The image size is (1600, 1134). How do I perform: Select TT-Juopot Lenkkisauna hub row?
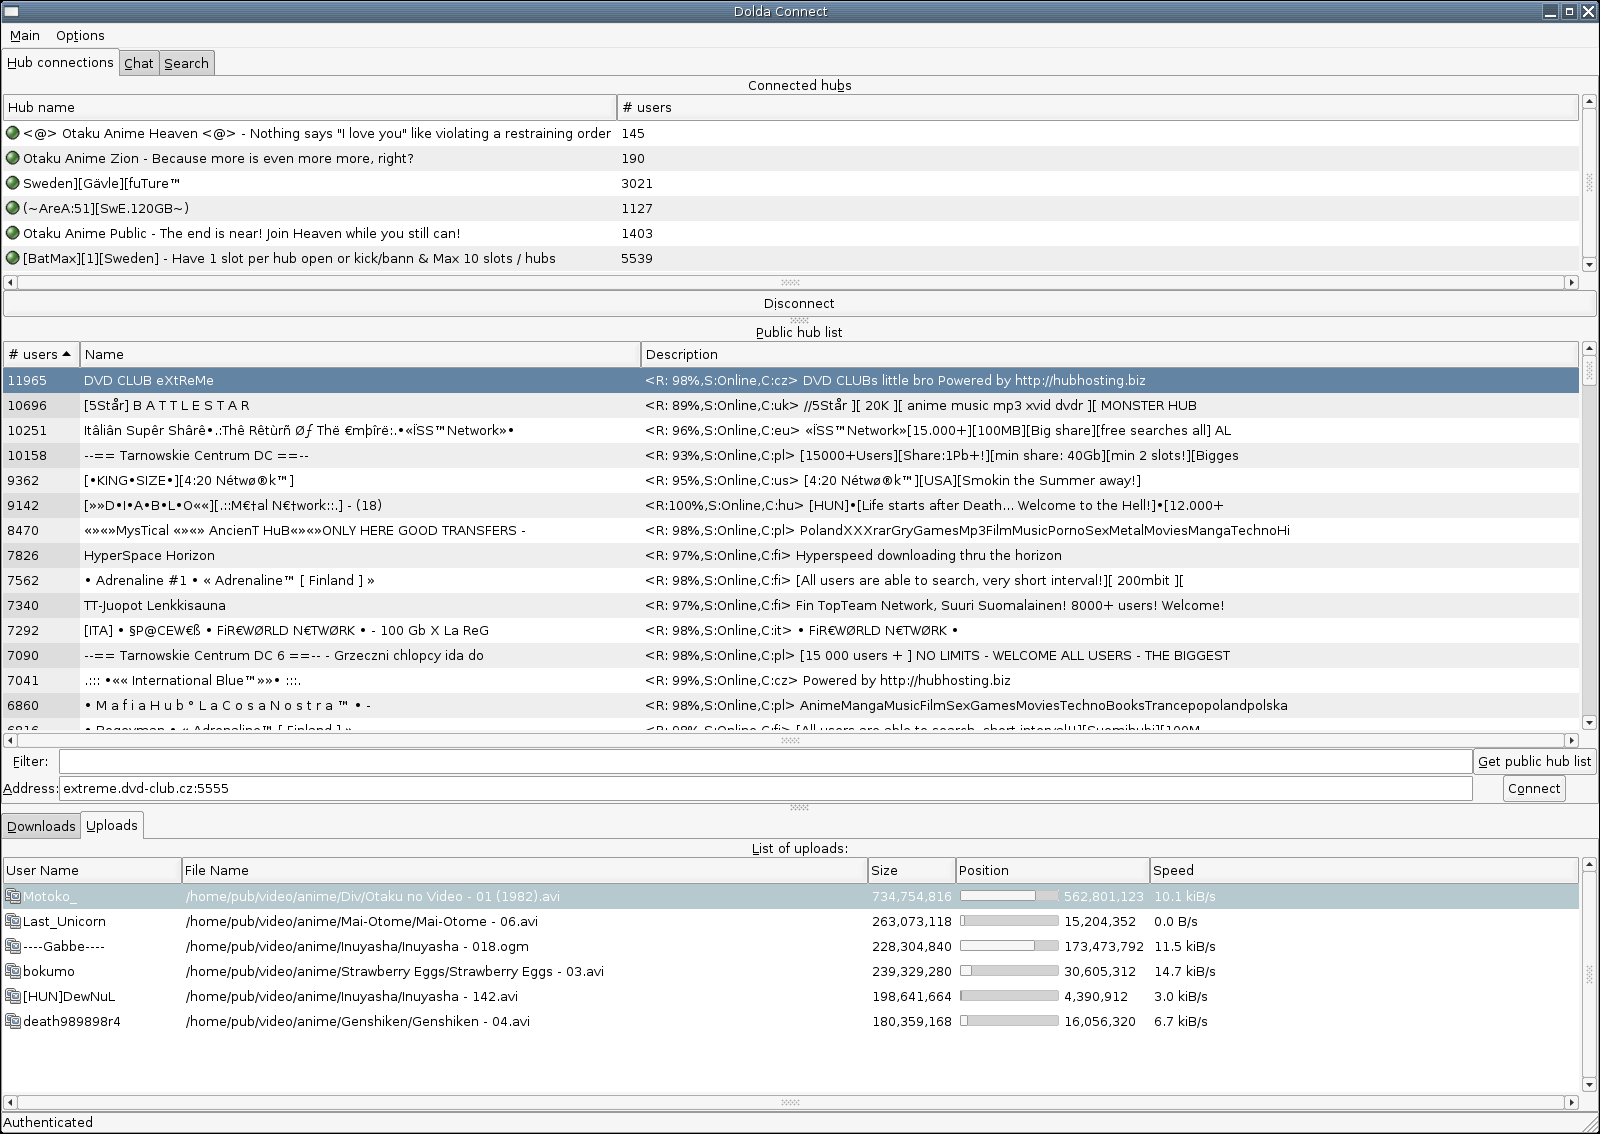[x=791, y=605]
